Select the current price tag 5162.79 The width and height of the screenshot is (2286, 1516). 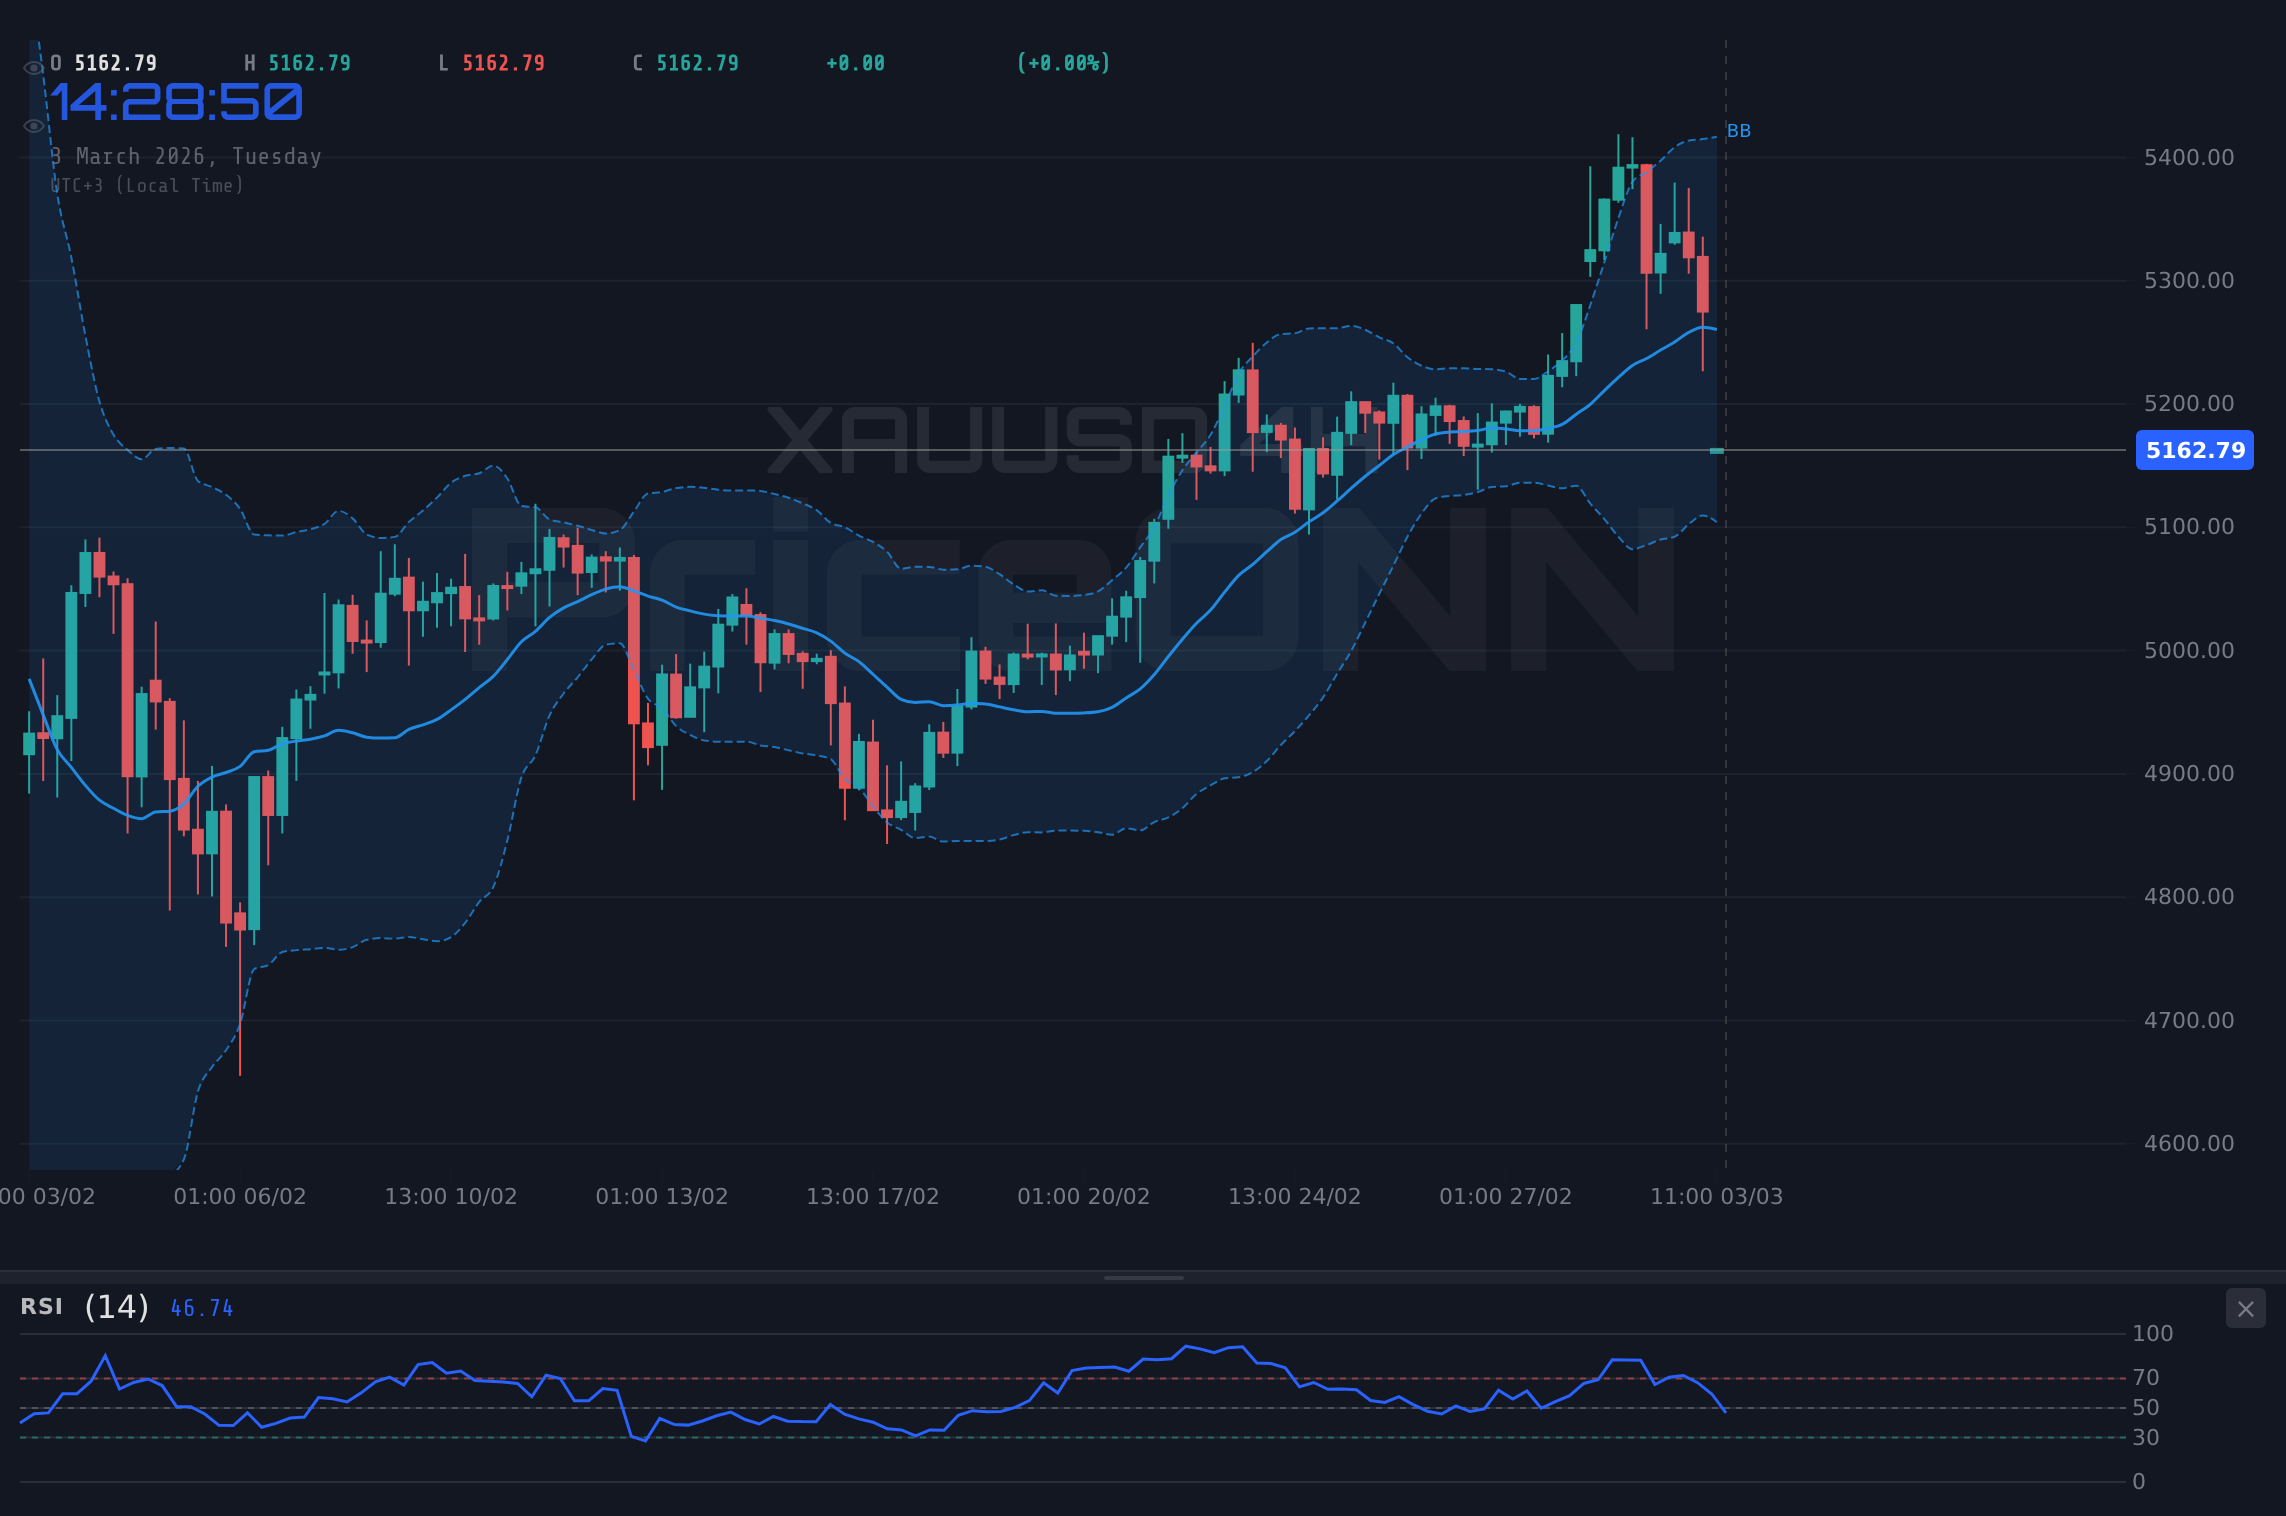(2194, 450)
